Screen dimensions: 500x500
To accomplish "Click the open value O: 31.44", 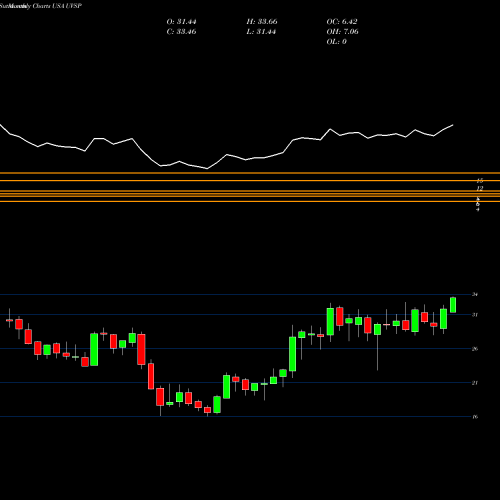I will 181,22.
